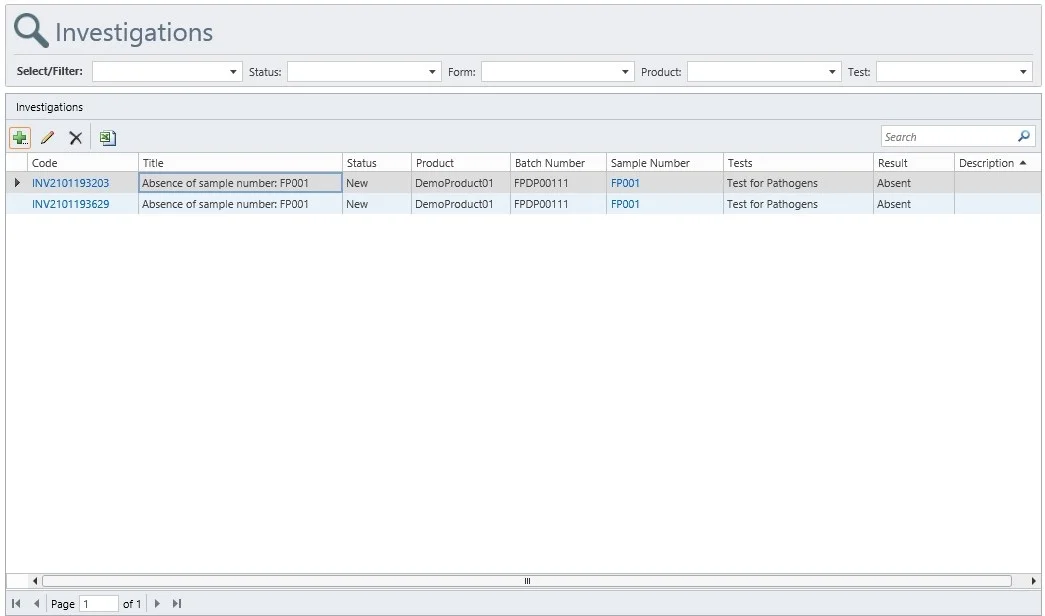Viewport: 1045px width, 616px height.
Task: Click the green plus add investigation icon
Action: click(x=20, y=138)
